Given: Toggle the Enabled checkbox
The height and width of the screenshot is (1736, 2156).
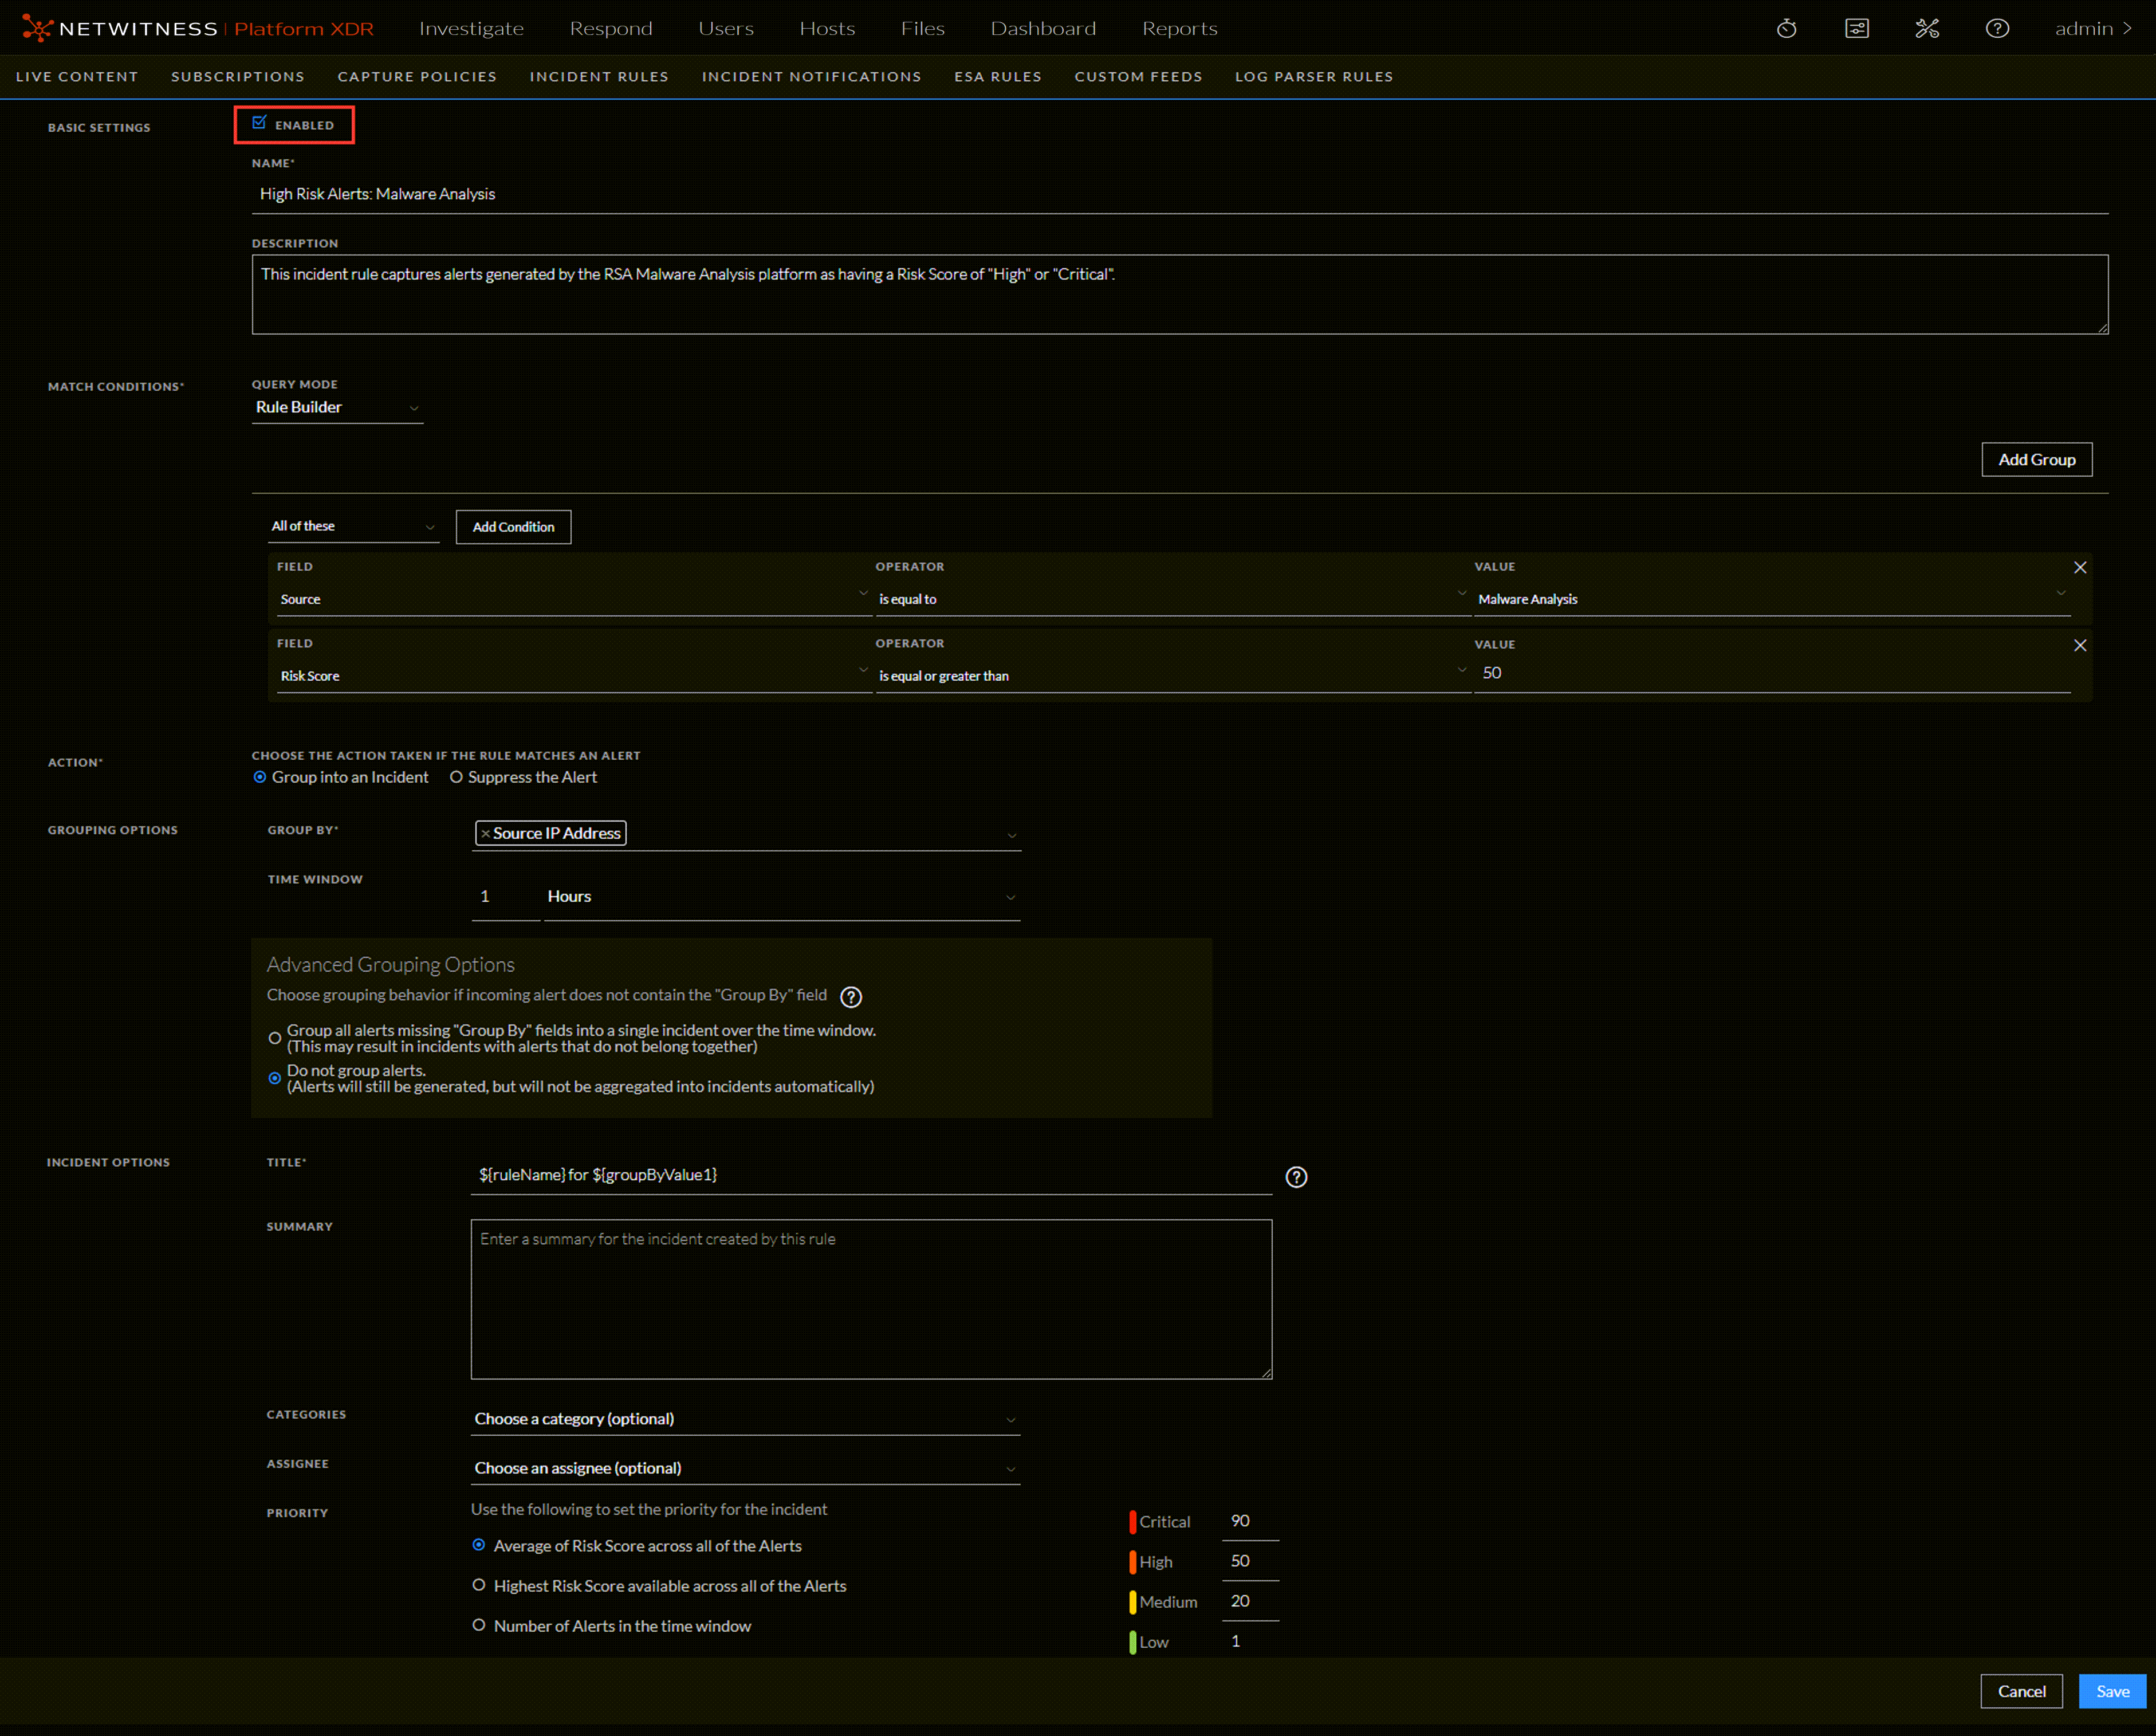Looking at the screenshot, I should point(259,123).
